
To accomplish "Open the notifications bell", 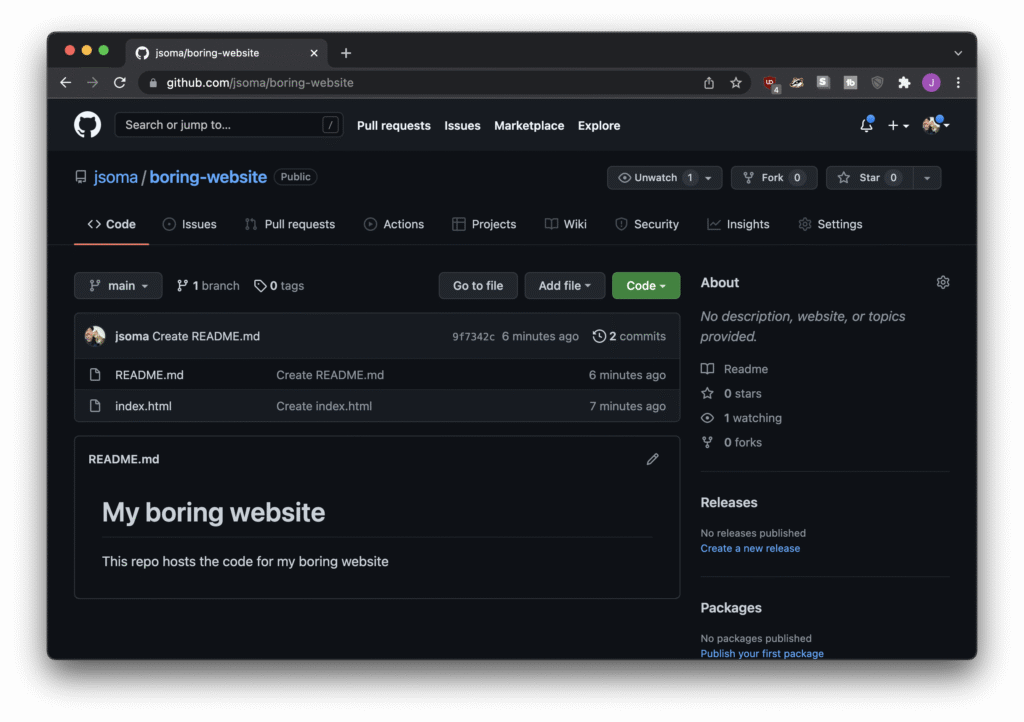I will (x=866, y=125).
